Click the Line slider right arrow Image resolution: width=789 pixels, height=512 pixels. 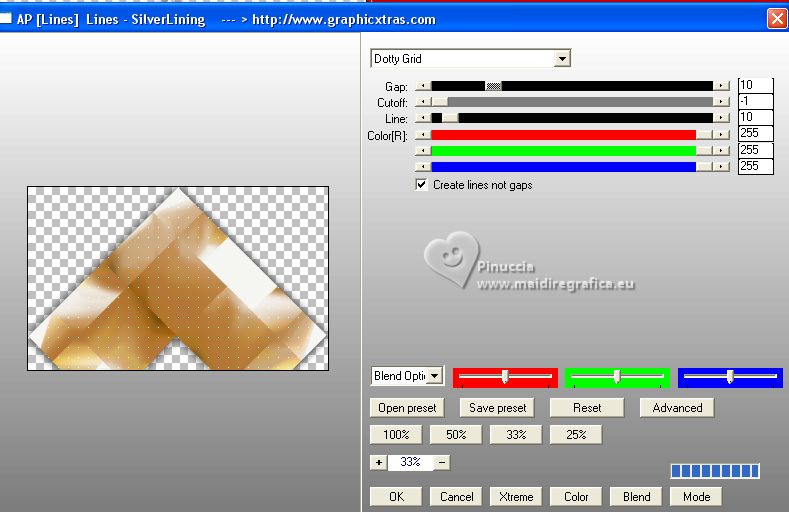722,118
